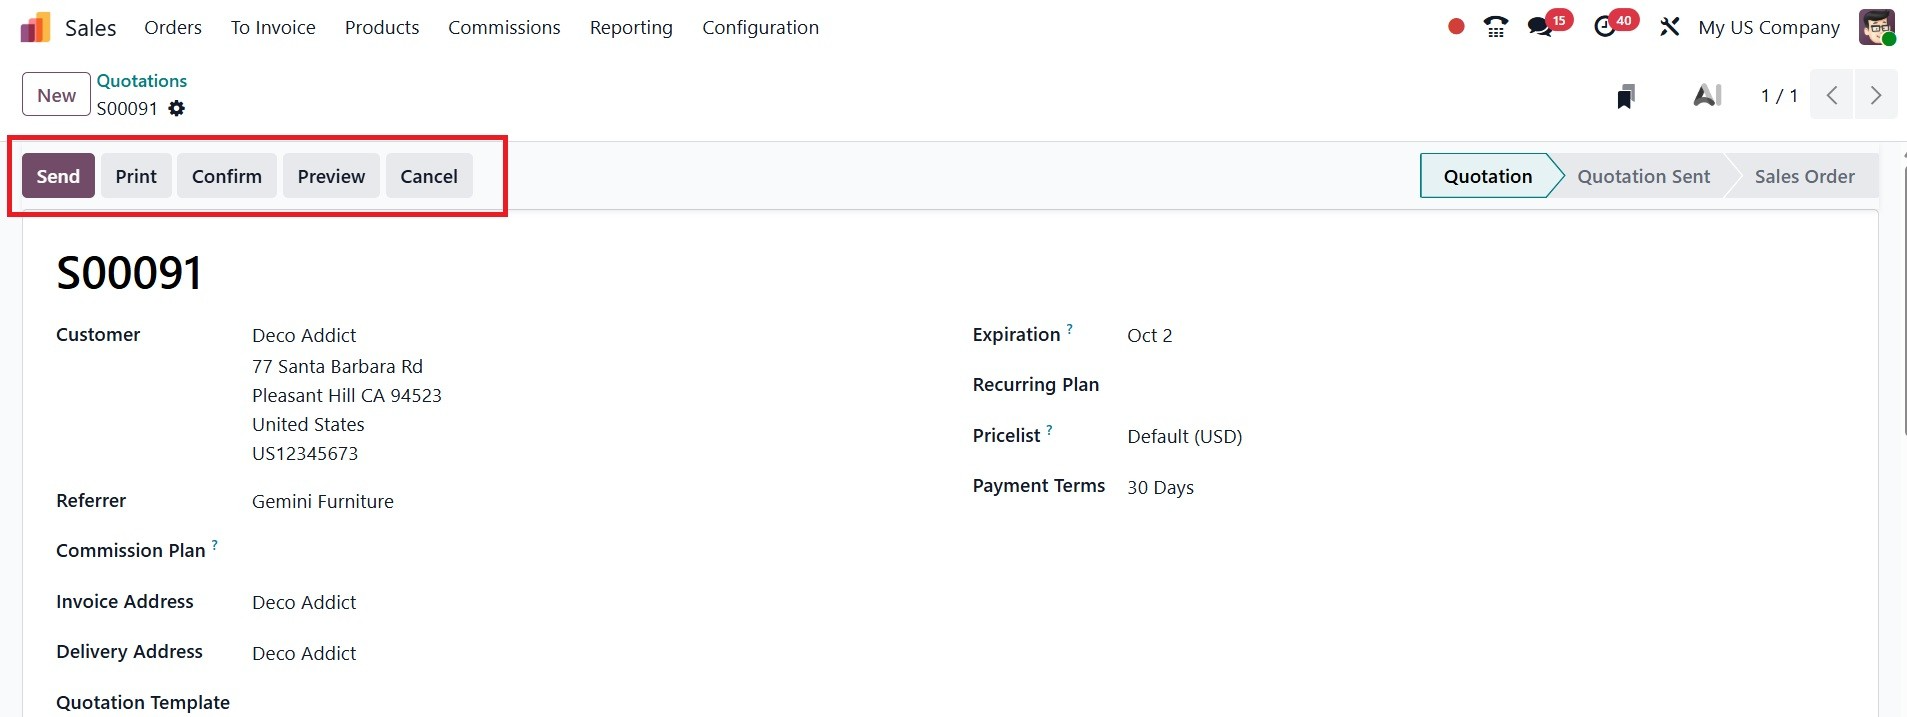Click the red recording dot indicator

(x=1456, y=27)
